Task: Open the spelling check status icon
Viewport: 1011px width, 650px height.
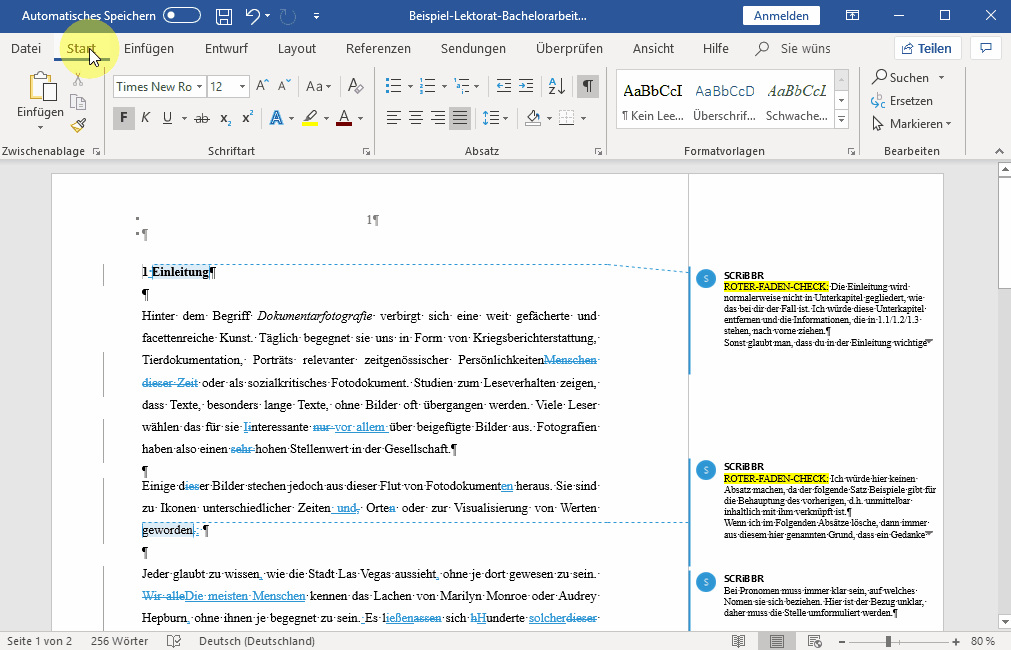Action: coord(173,641)
